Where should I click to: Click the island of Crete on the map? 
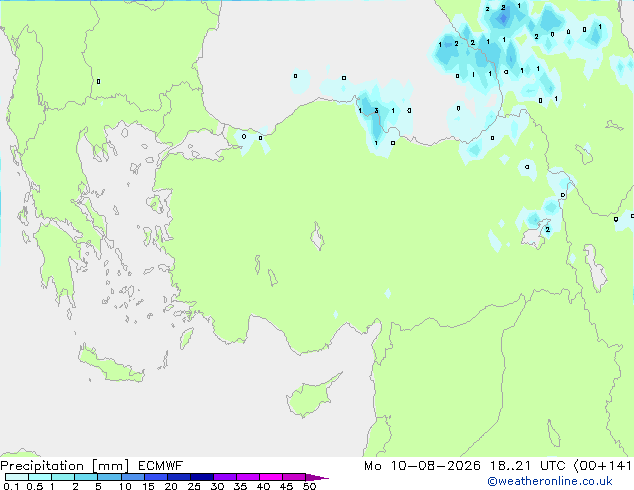[x=111, y=366]
